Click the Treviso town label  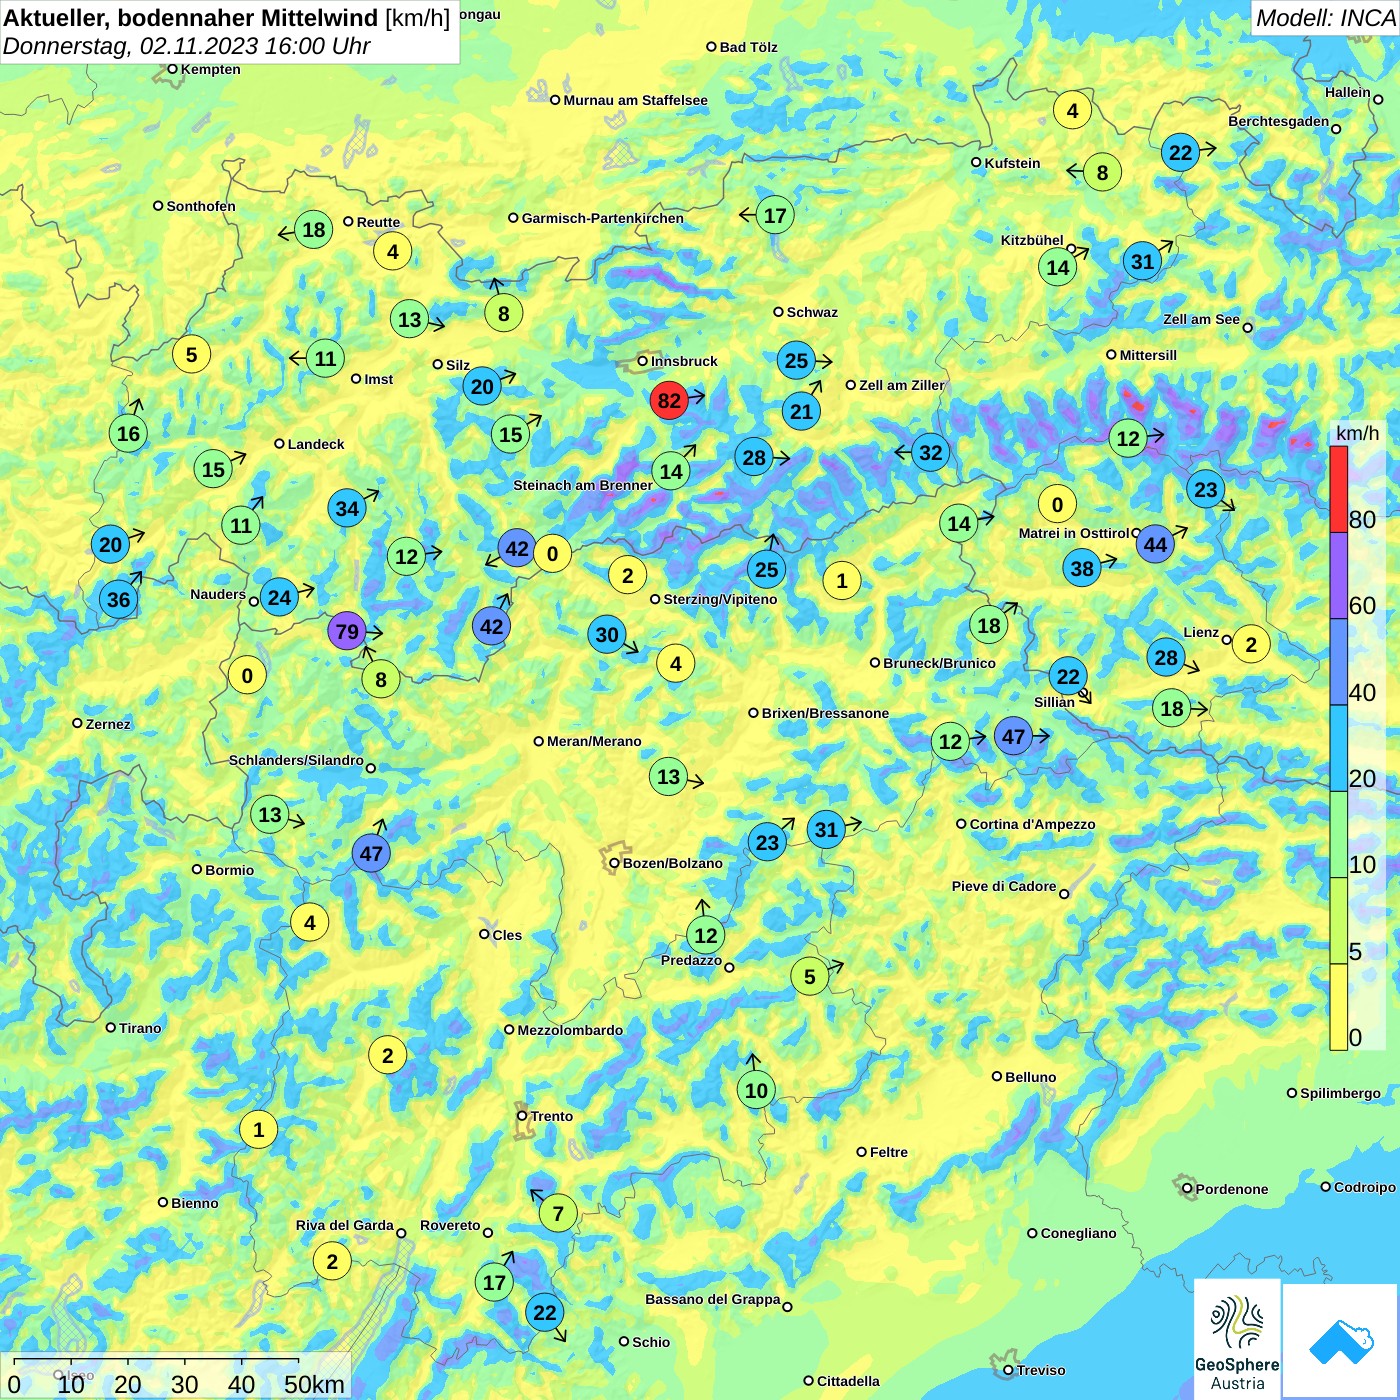(1040, 1370)
